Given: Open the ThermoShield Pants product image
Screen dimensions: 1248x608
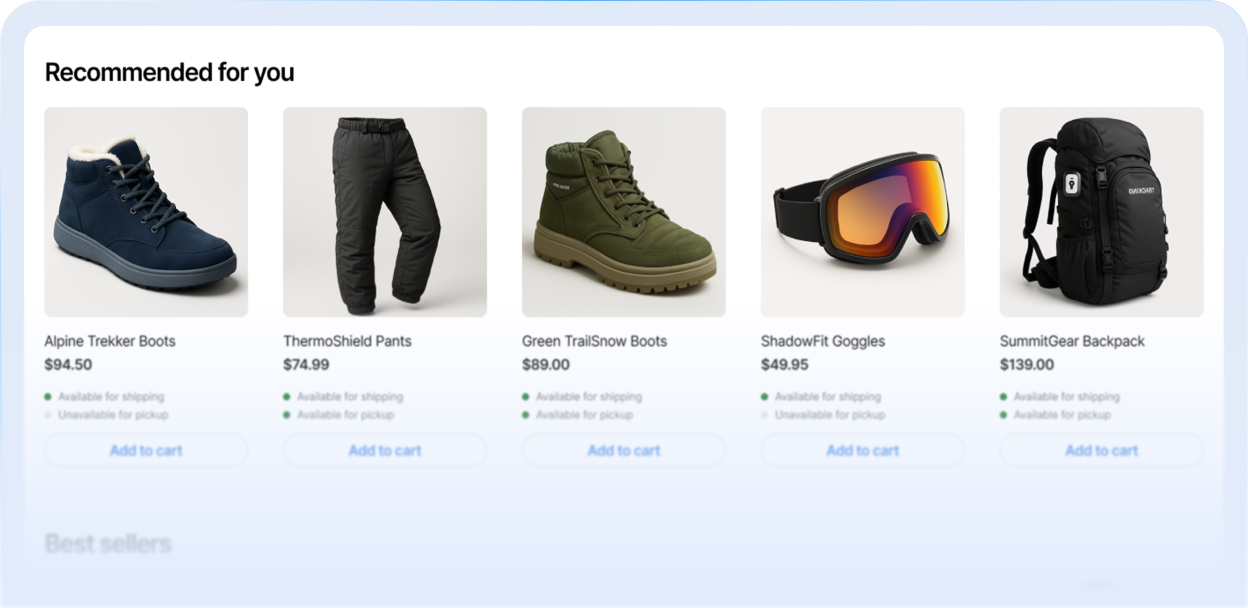Looking at the screenshot, I should [x=385, y=212].
